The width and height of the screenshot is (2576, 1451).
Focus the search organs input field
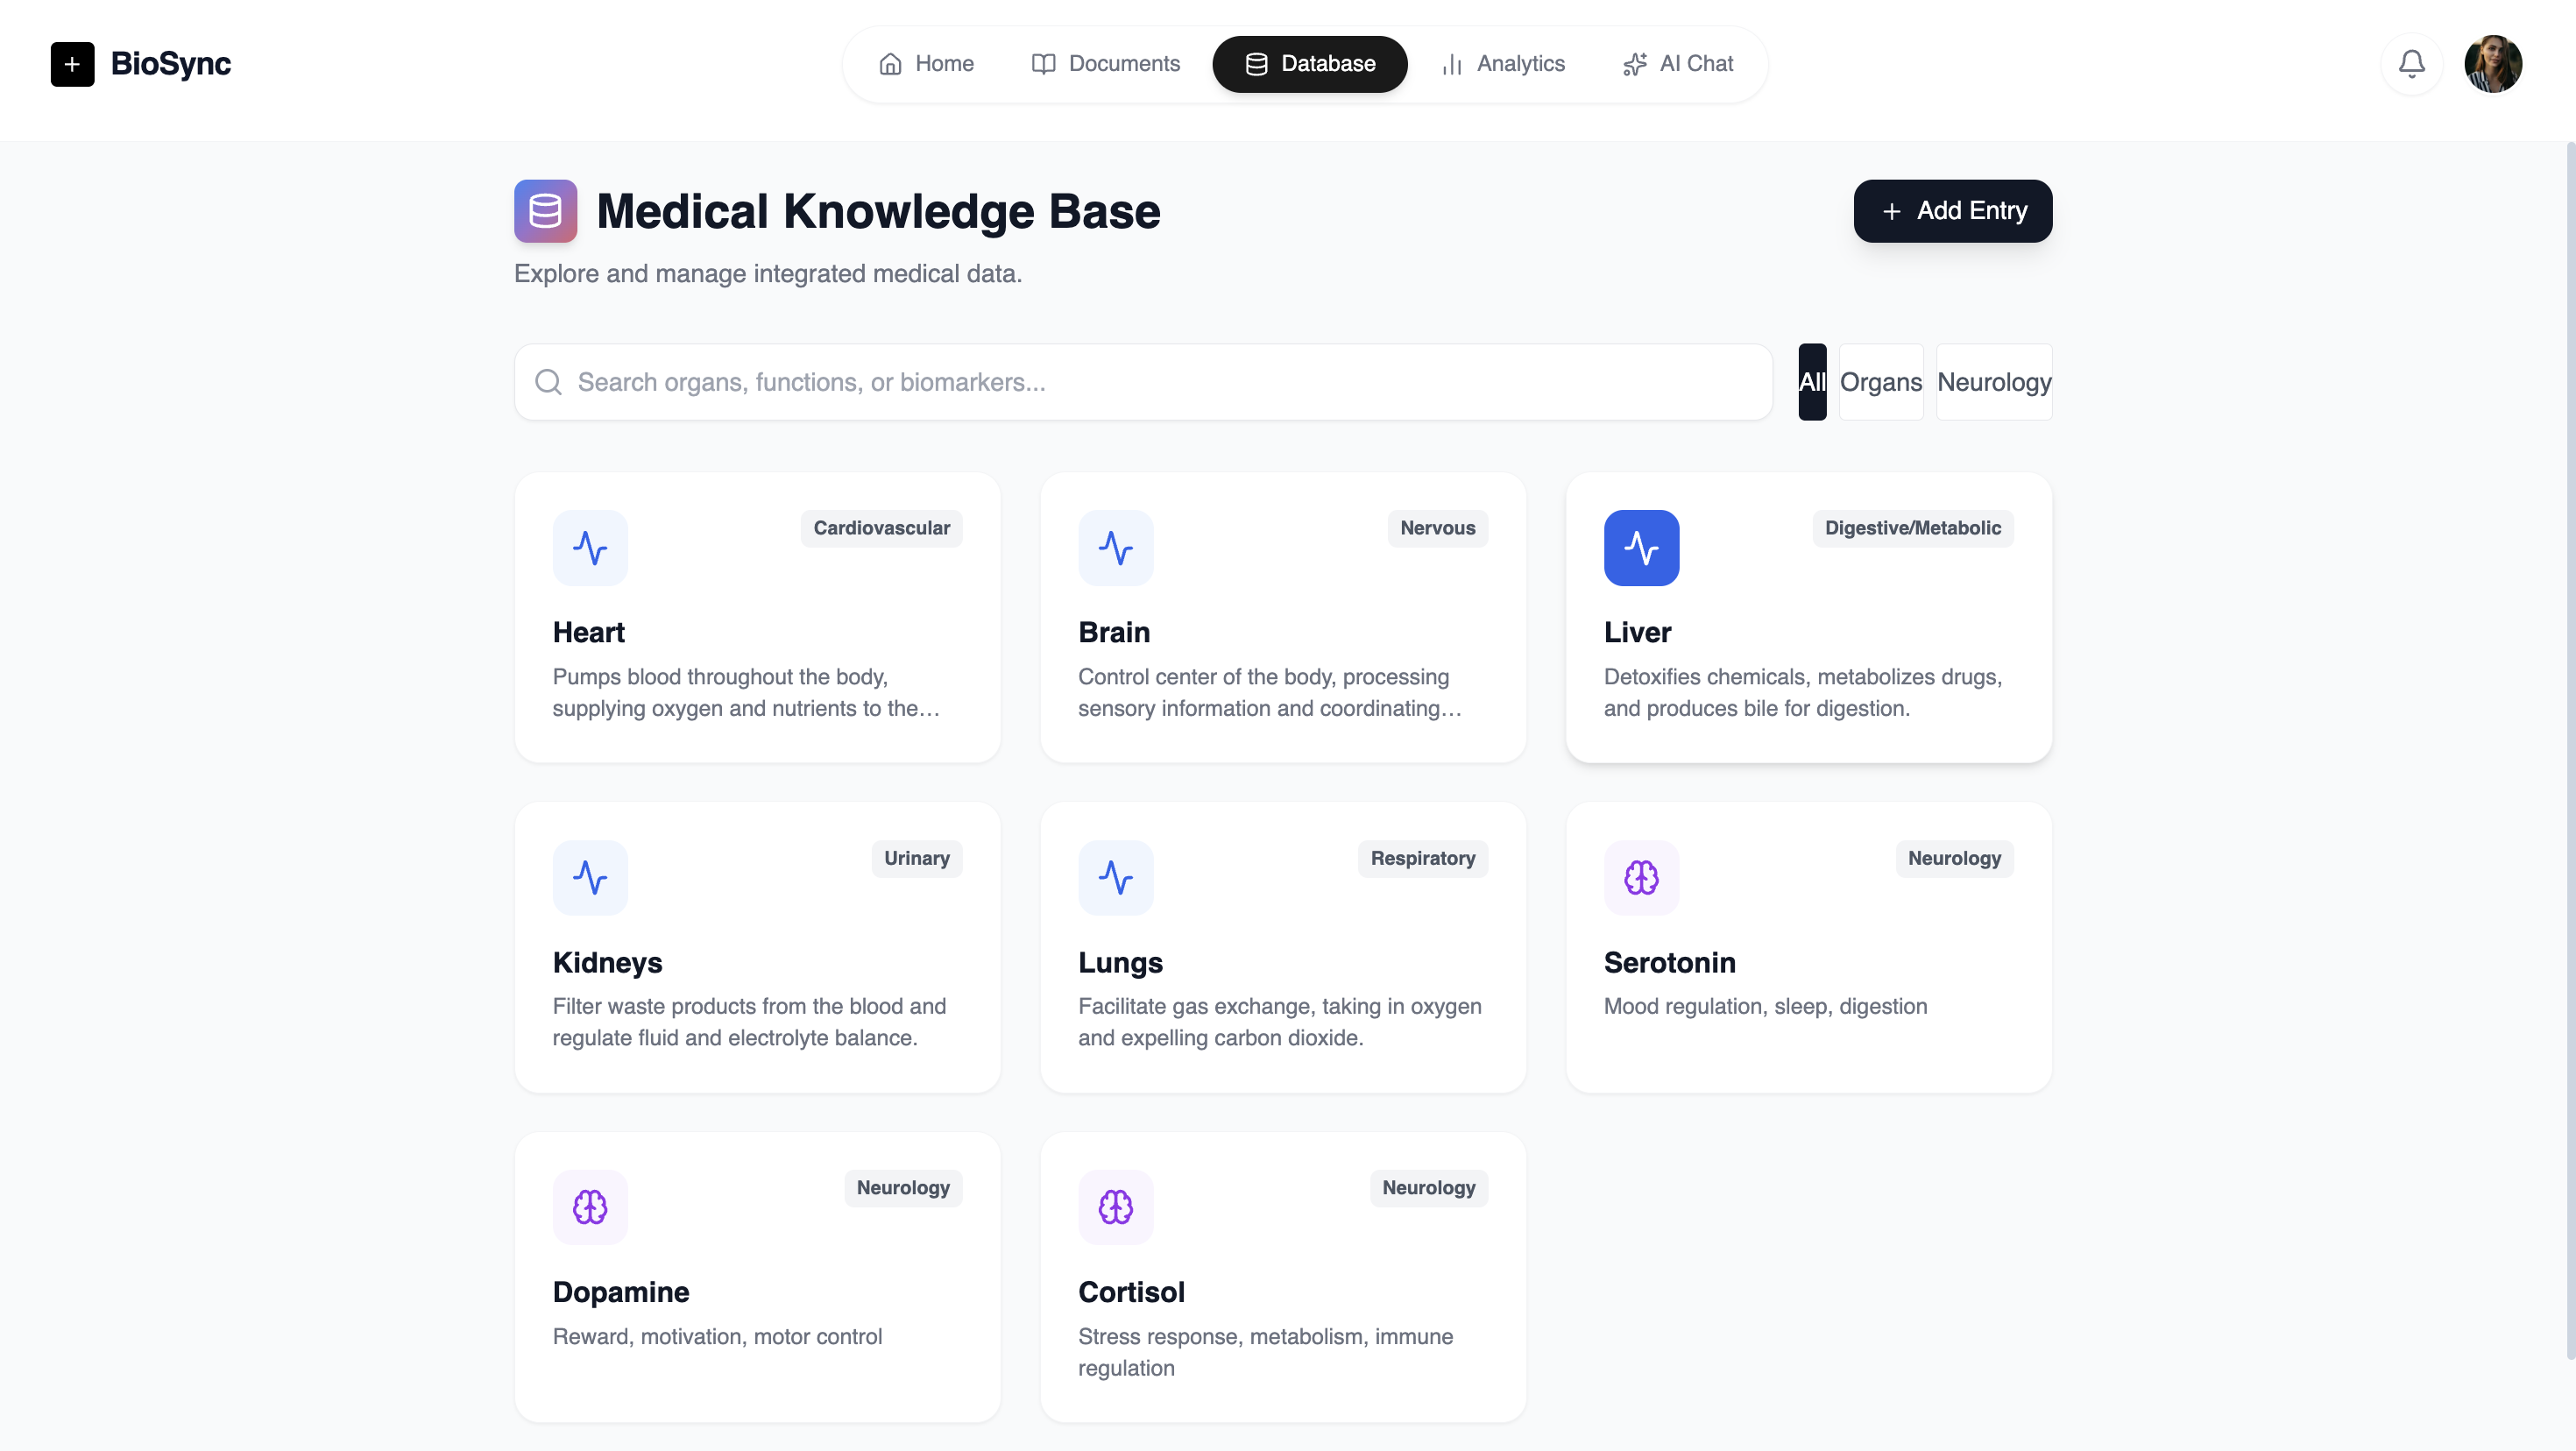point(1143,382)
